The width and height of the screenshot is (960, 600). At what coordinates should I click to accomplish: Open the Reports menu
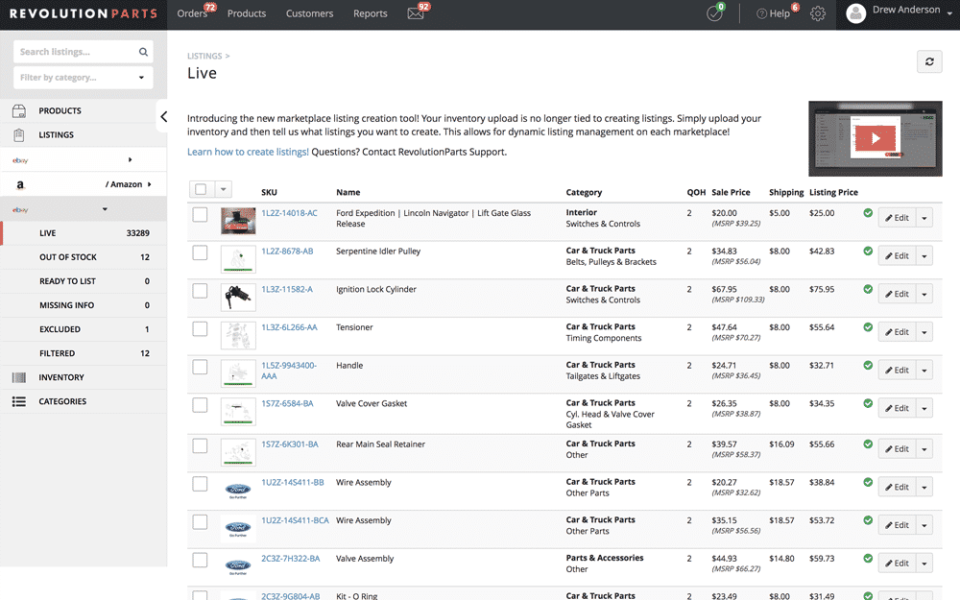pyautogui.click(x=370, y=14)
